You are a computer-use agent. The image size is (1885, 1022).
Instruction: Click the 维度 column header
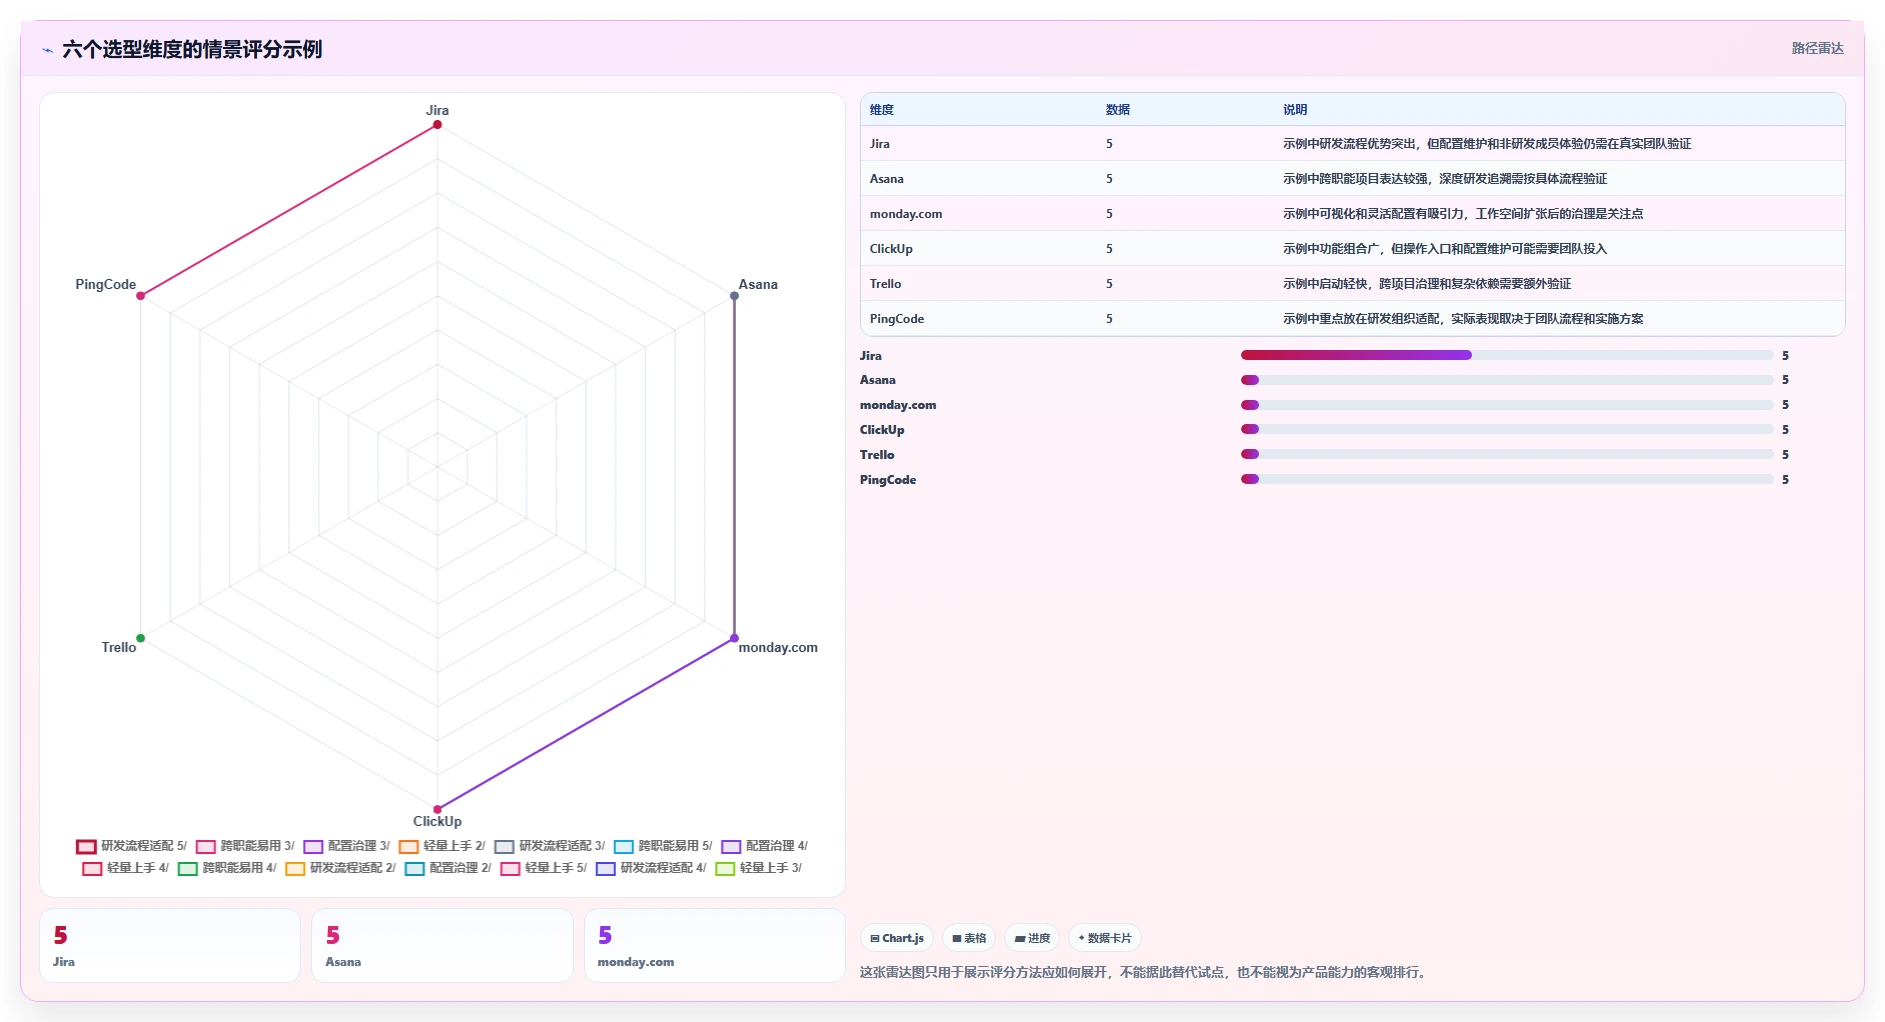[882, 110]
